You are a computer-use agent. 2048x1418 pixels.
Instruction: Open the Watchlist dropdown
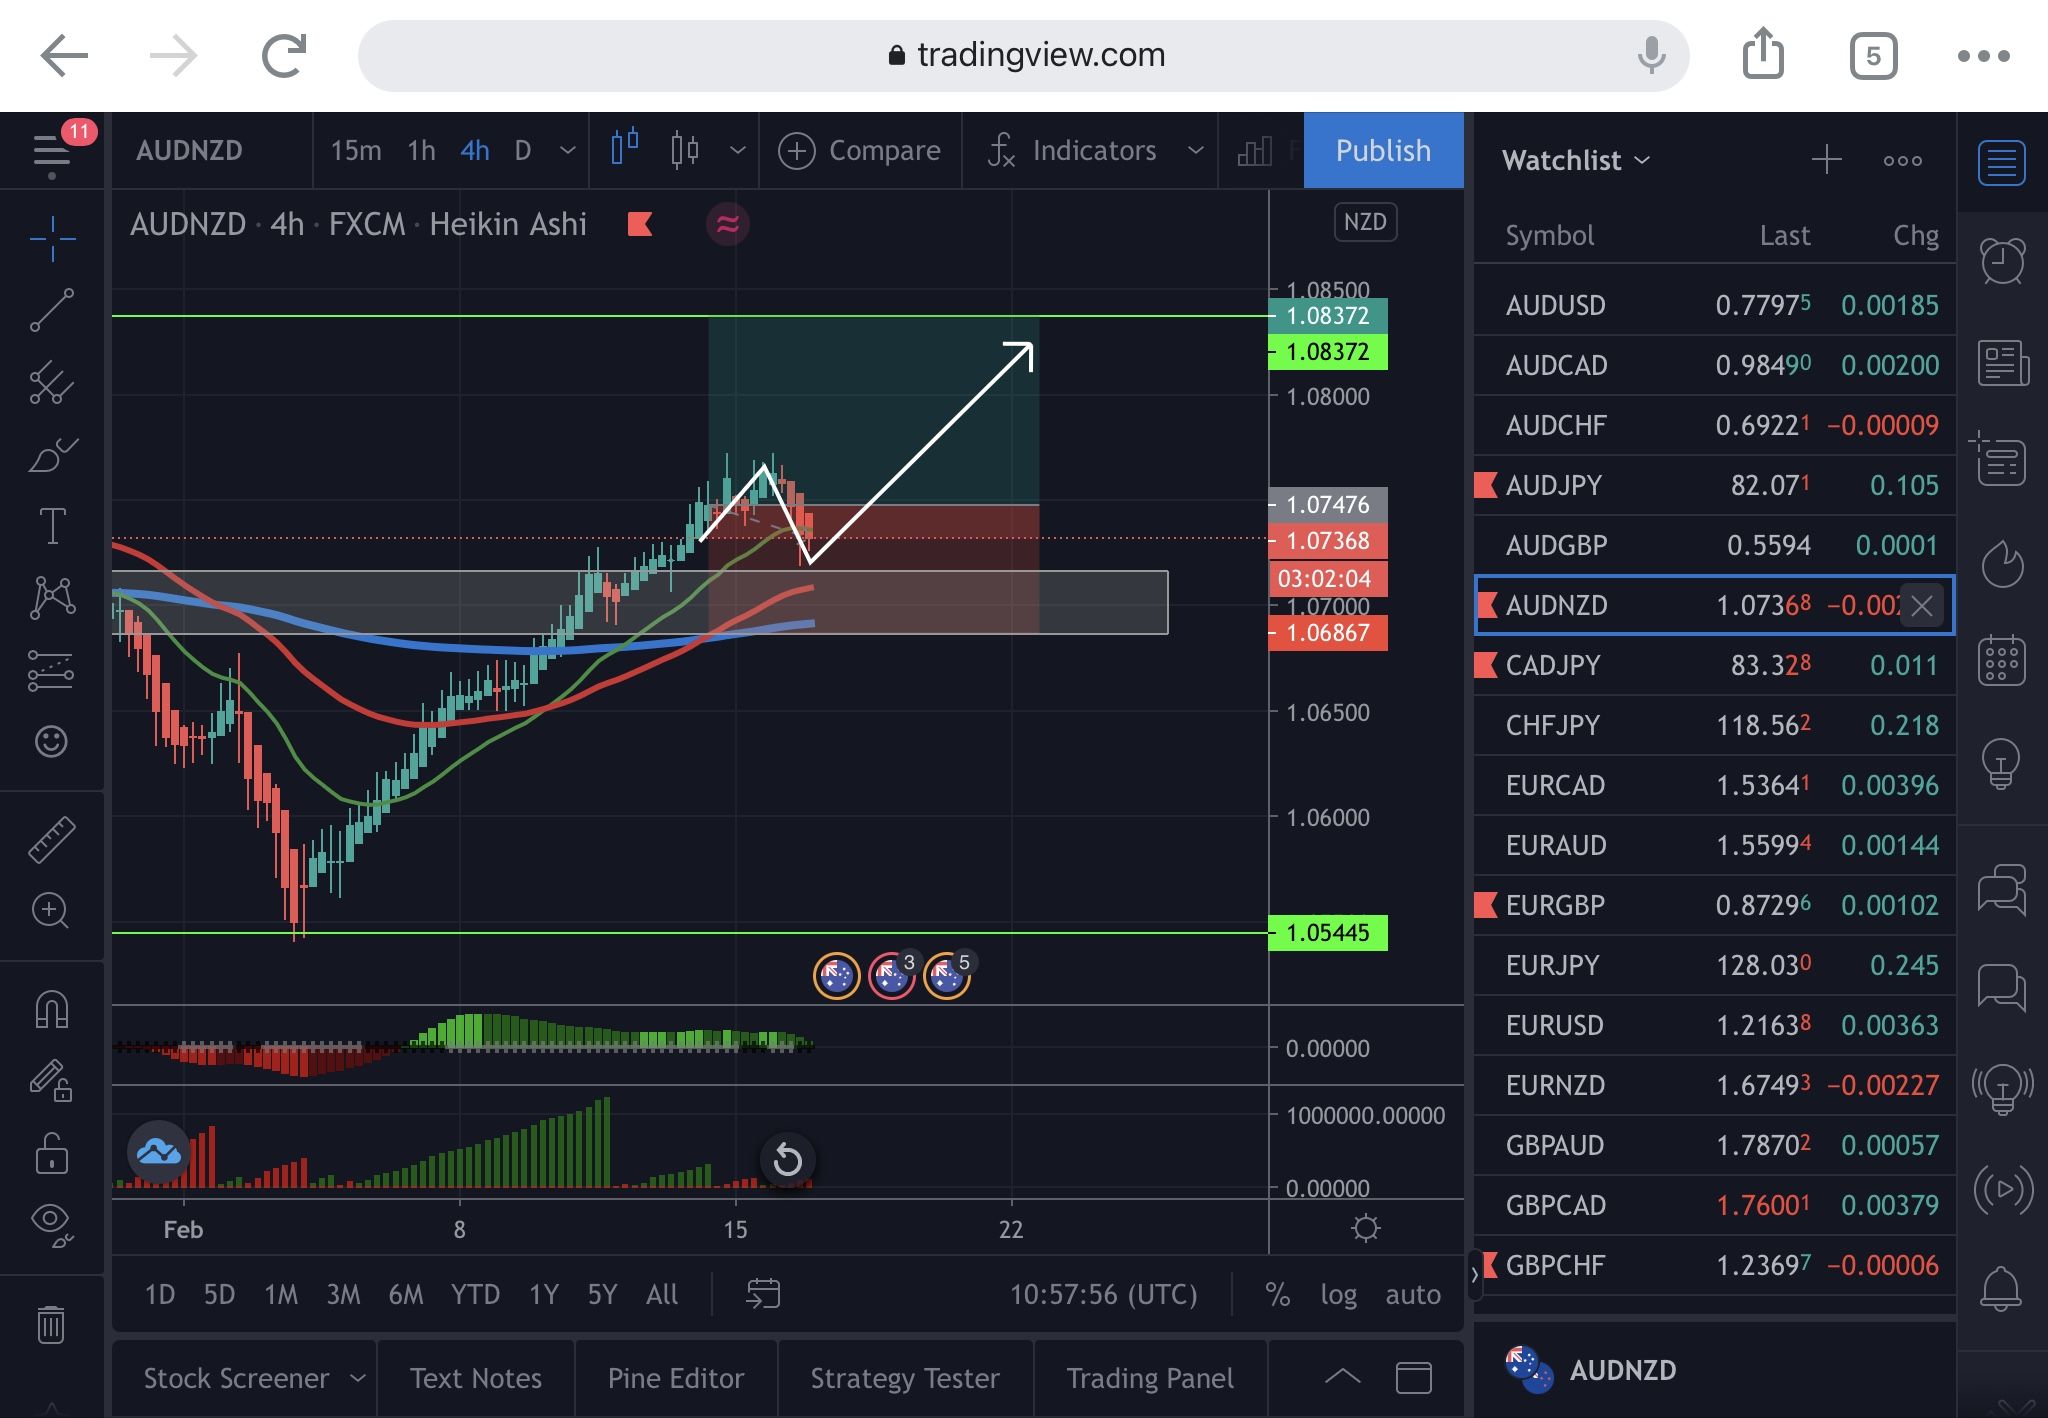point(1576,160)
